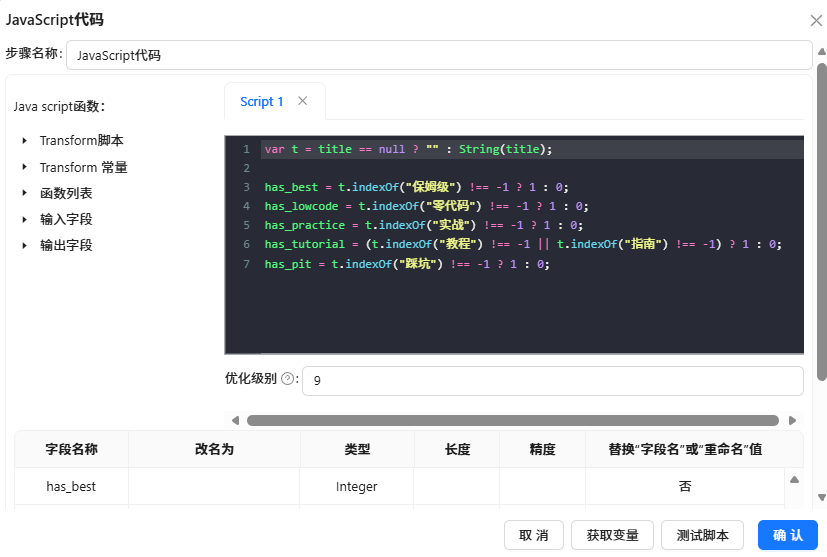Select the 输入字段 label
This screenshot has width=827, height=557.
pos(66,219)
